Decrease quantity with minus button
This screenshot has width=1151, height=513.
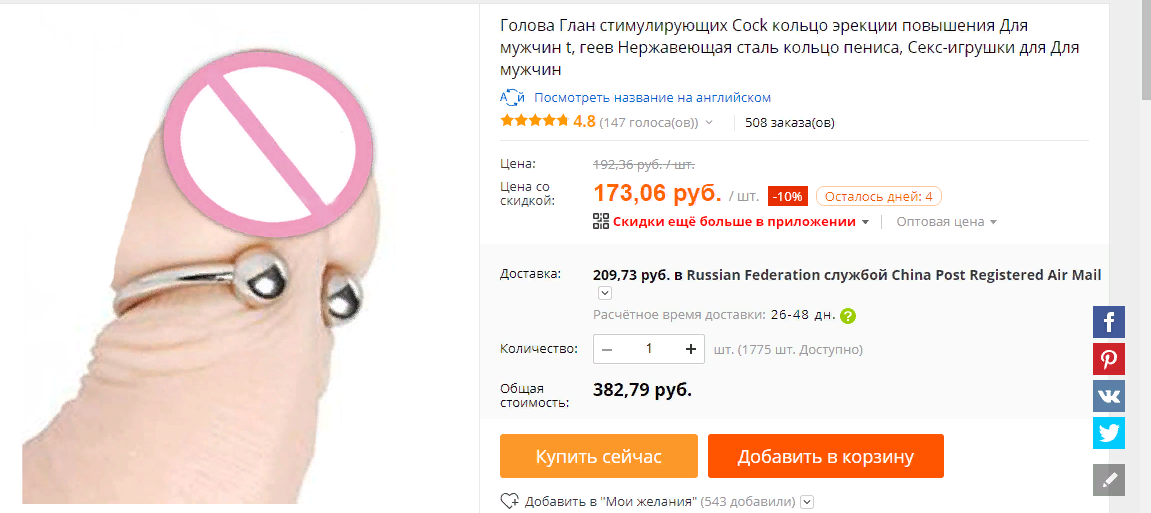point(607,349)
